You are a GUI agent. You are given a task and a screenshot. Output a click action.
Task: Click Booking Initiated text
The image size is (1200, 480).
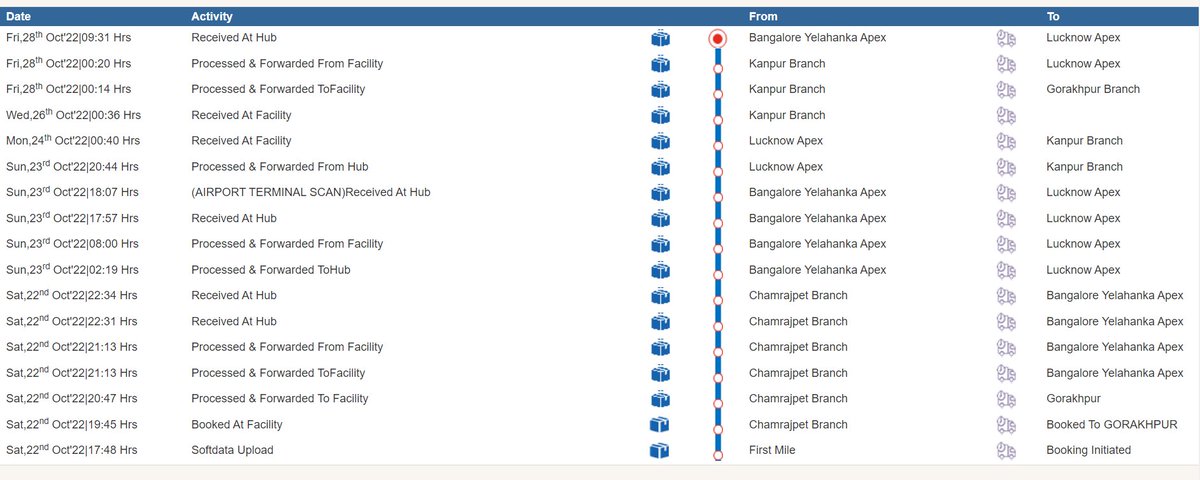pos(1088,450)
